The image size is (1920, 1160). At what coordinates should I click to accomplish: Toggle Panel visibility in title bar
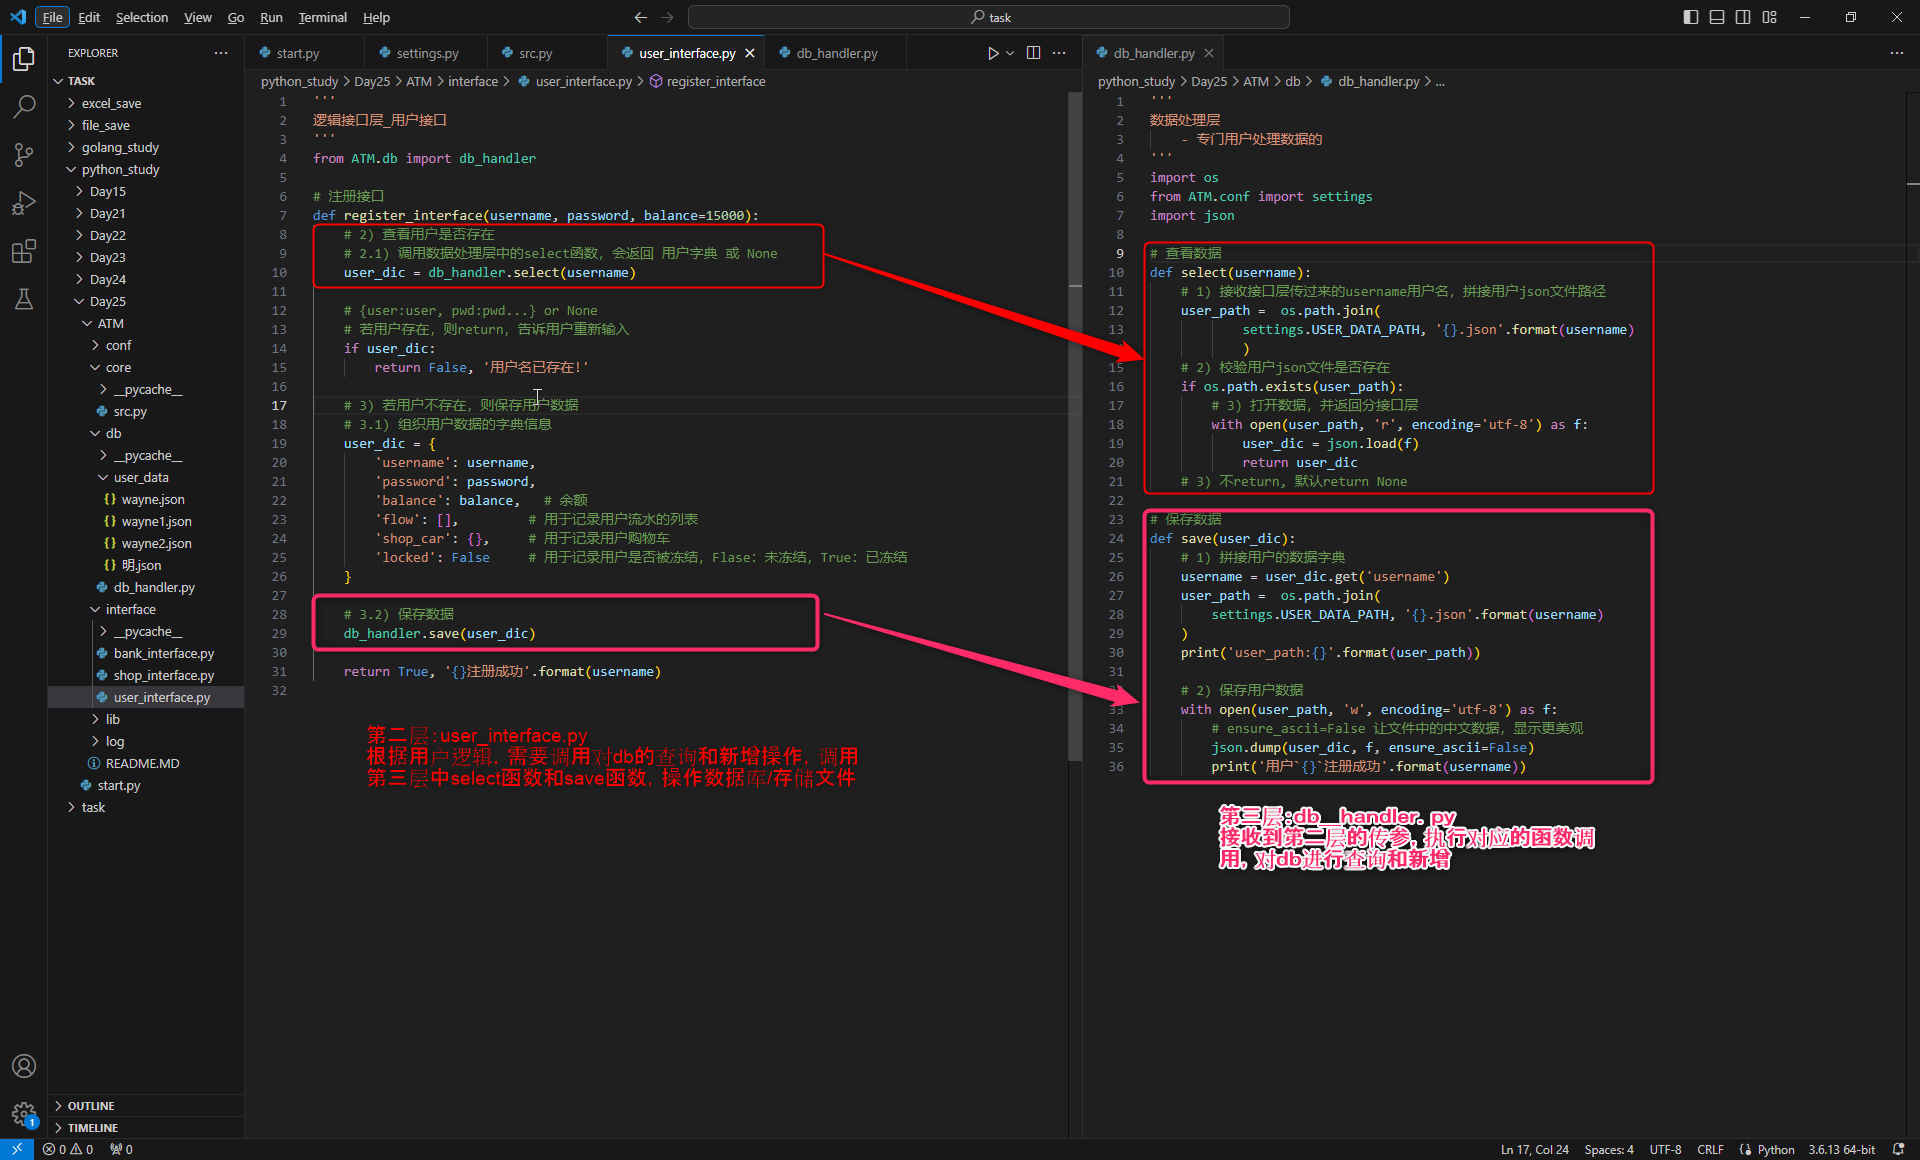tap(1717, 17)
